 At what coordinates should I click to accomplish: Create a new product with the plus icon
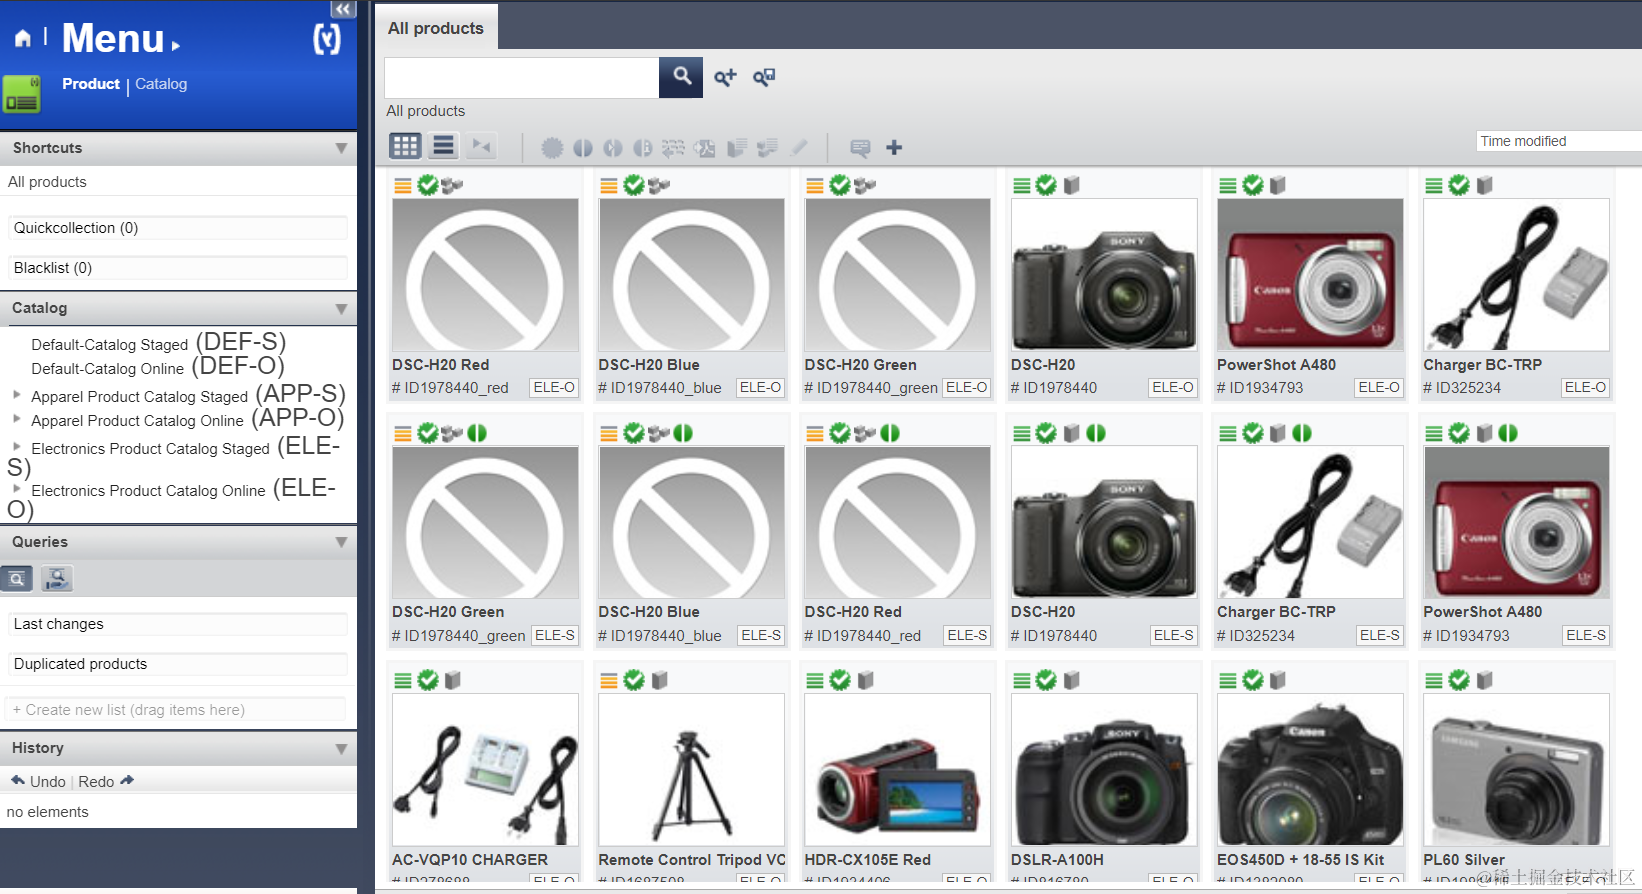[894, 148]
